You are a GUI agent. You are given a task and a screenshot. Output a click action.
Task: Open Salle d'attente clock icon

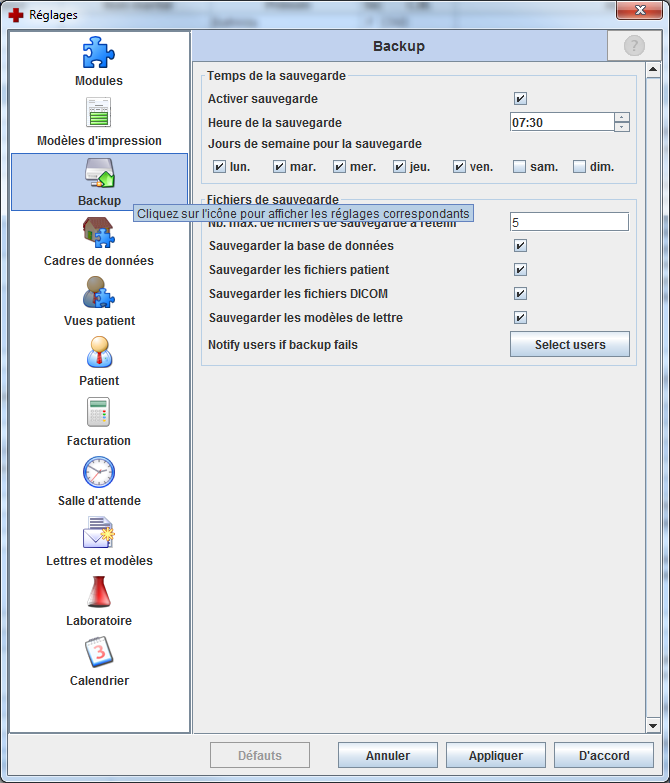point(99,473)
